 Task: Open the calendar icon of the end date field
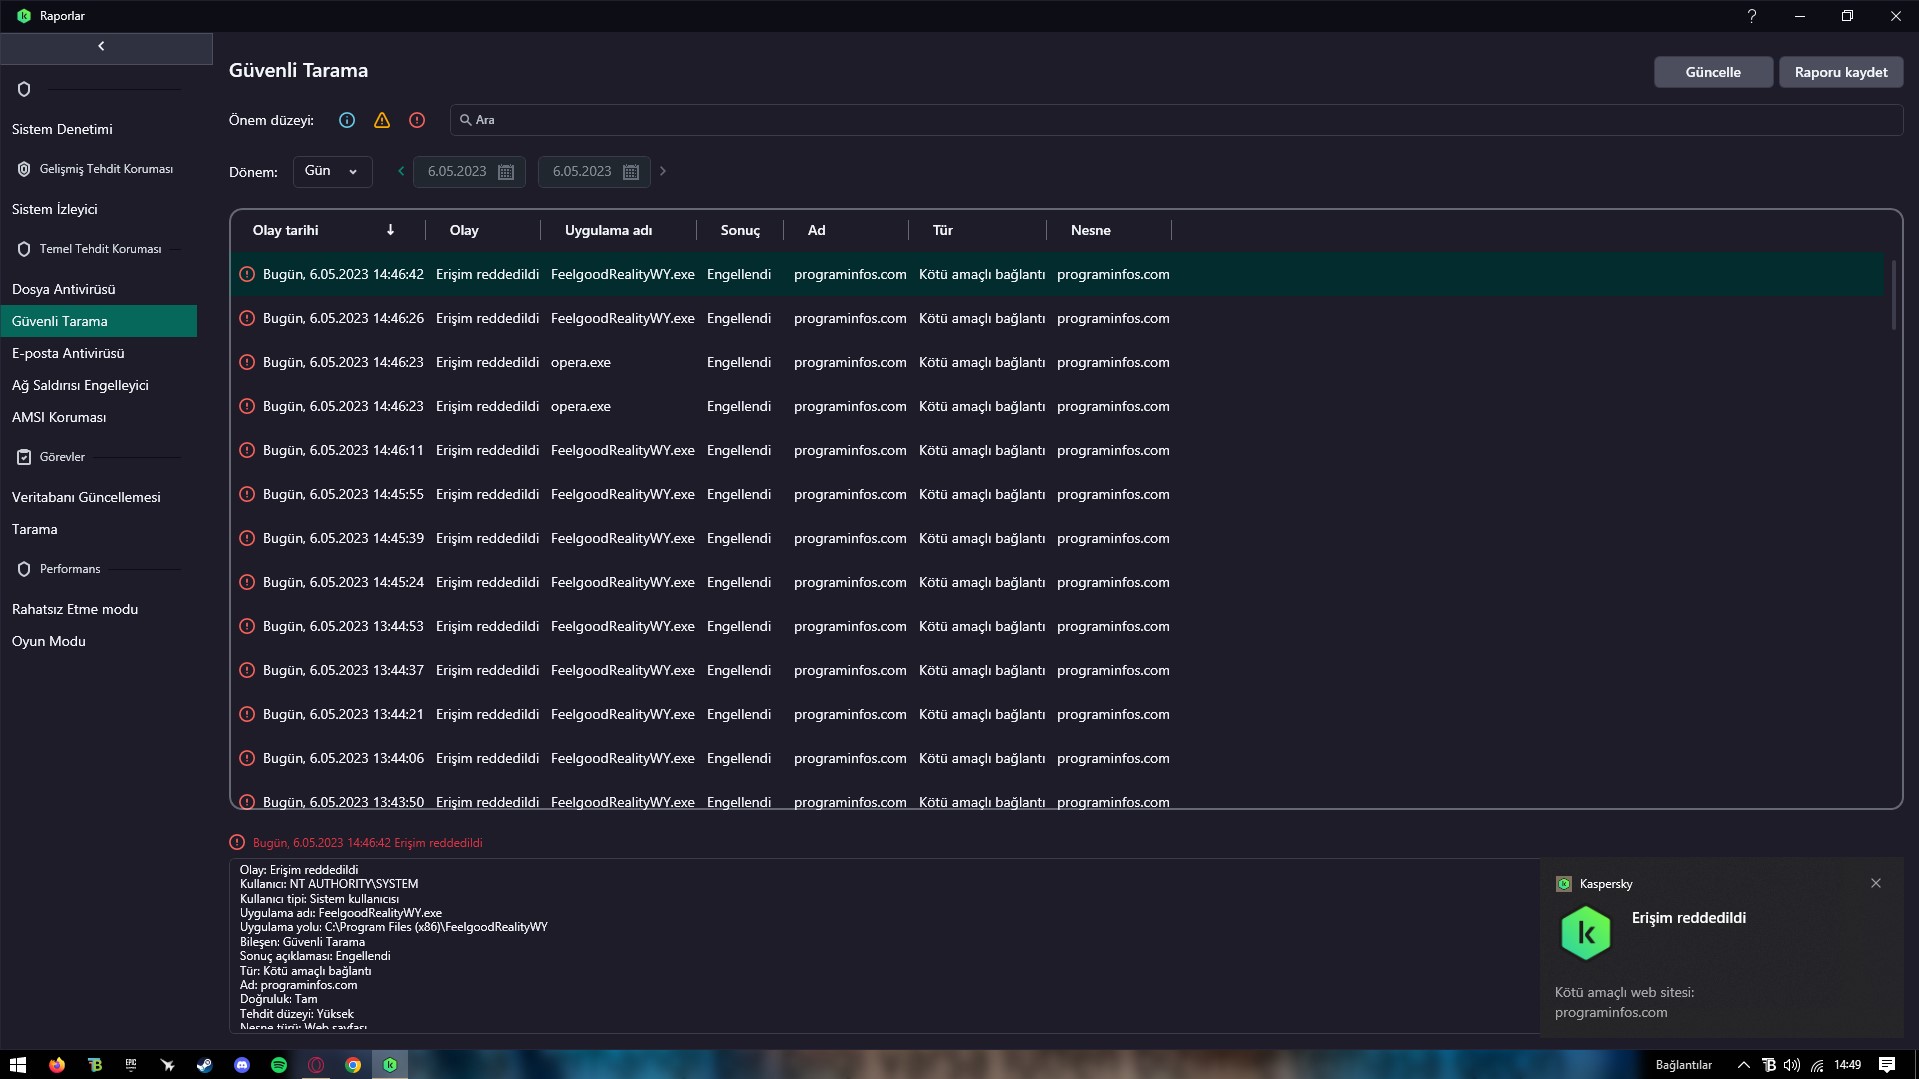point(631,172)
